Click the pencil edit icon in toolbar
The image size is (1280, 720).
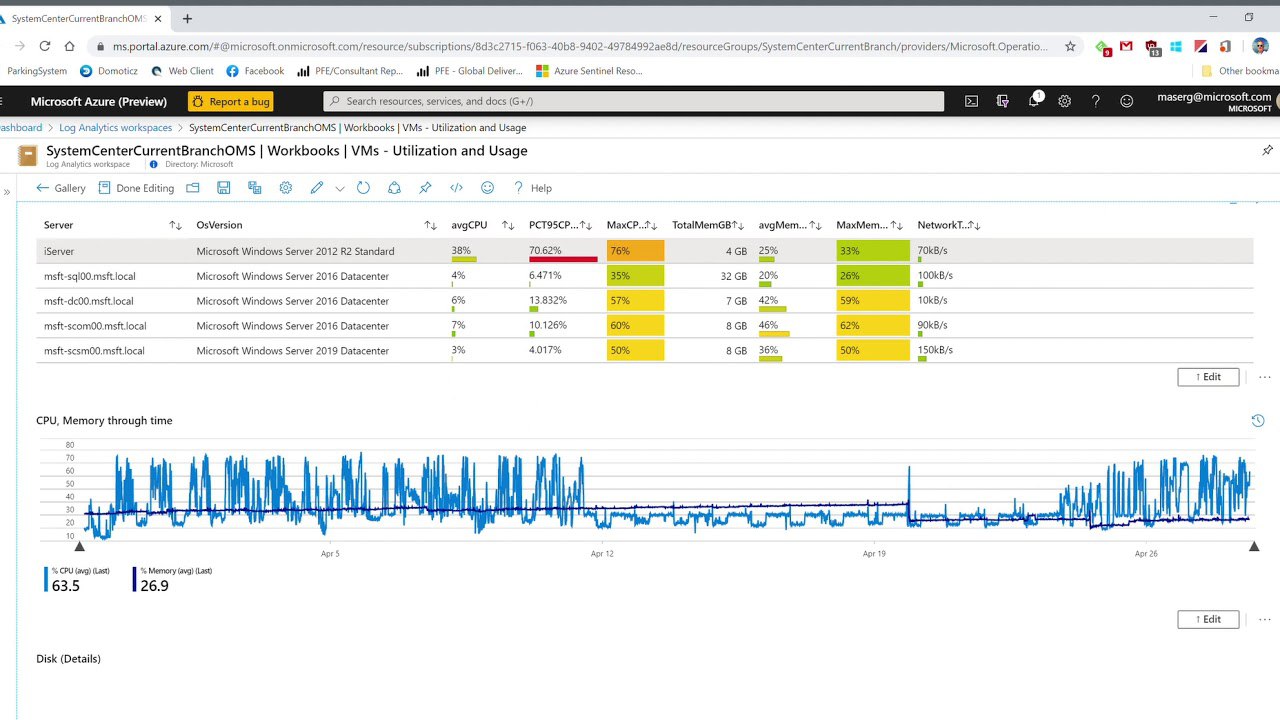pyautogui.click(x=317, y=188)
